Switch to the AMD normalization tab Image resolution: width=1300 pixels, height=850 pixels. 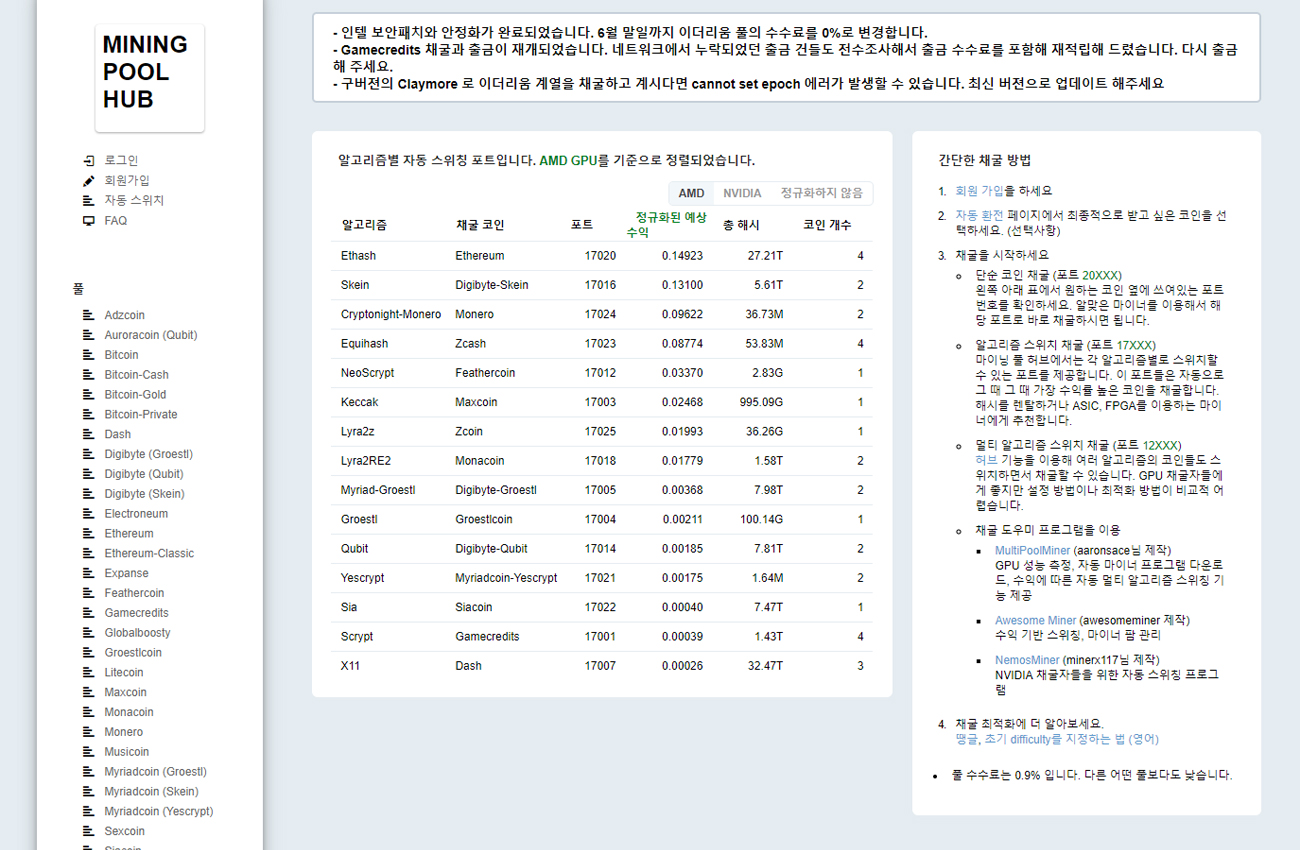click(691, 193)
